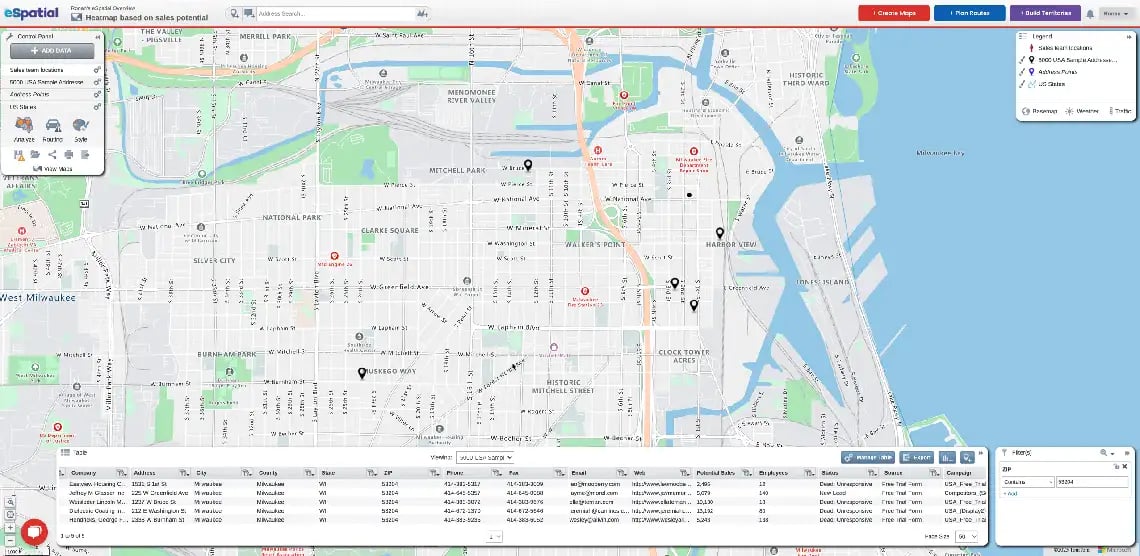Click the map marker near Harbor View
Viewport: 1140px width, 556px height.
coord(720,233)
